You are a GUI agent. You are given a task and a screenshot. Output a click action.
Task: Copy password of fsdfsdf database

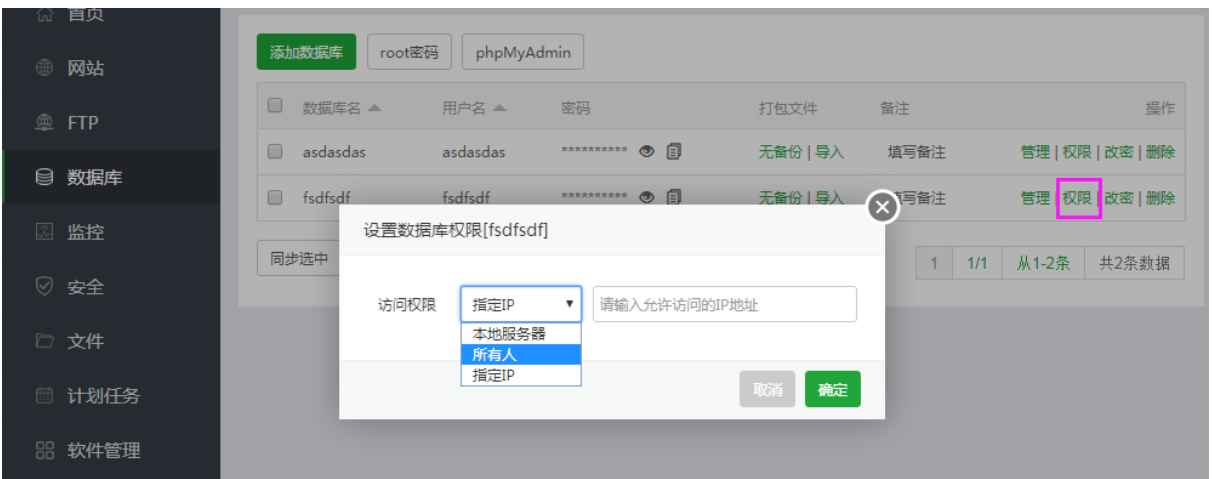pos(674,197)
